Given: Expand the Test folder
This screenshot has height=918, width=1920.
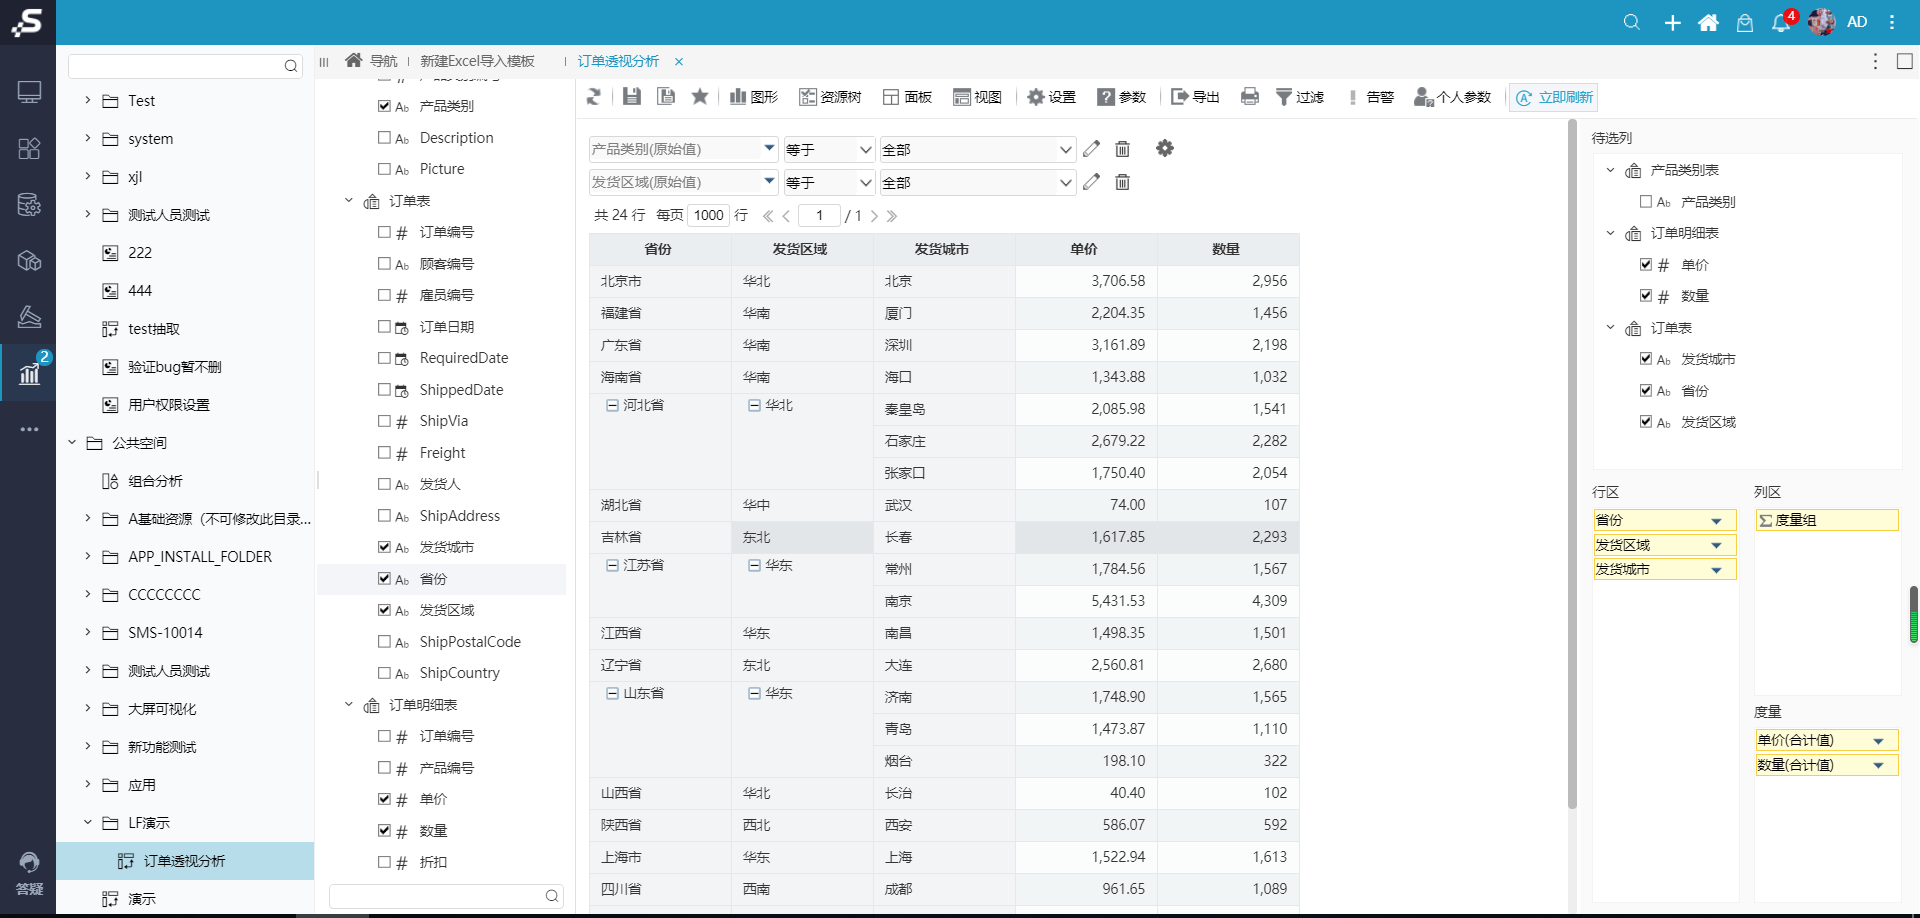Looking at the screenshot, I should [x=88, y=101].
